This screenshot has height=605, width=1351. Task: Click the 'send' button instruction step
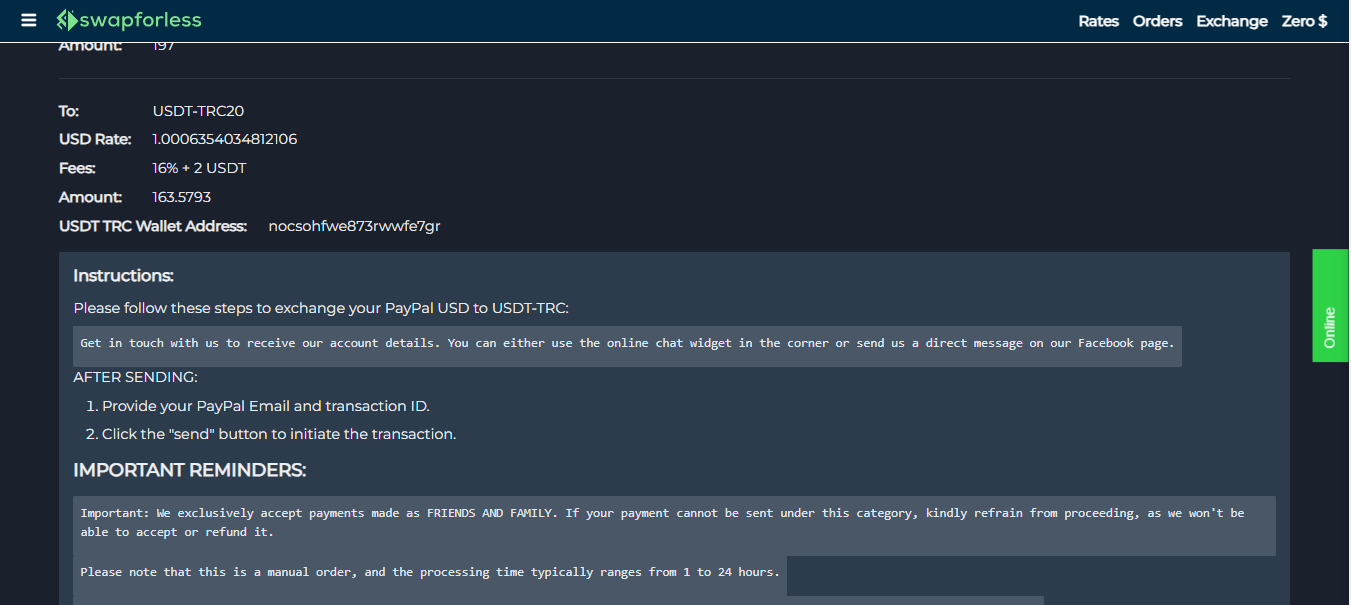pos(278,434)
